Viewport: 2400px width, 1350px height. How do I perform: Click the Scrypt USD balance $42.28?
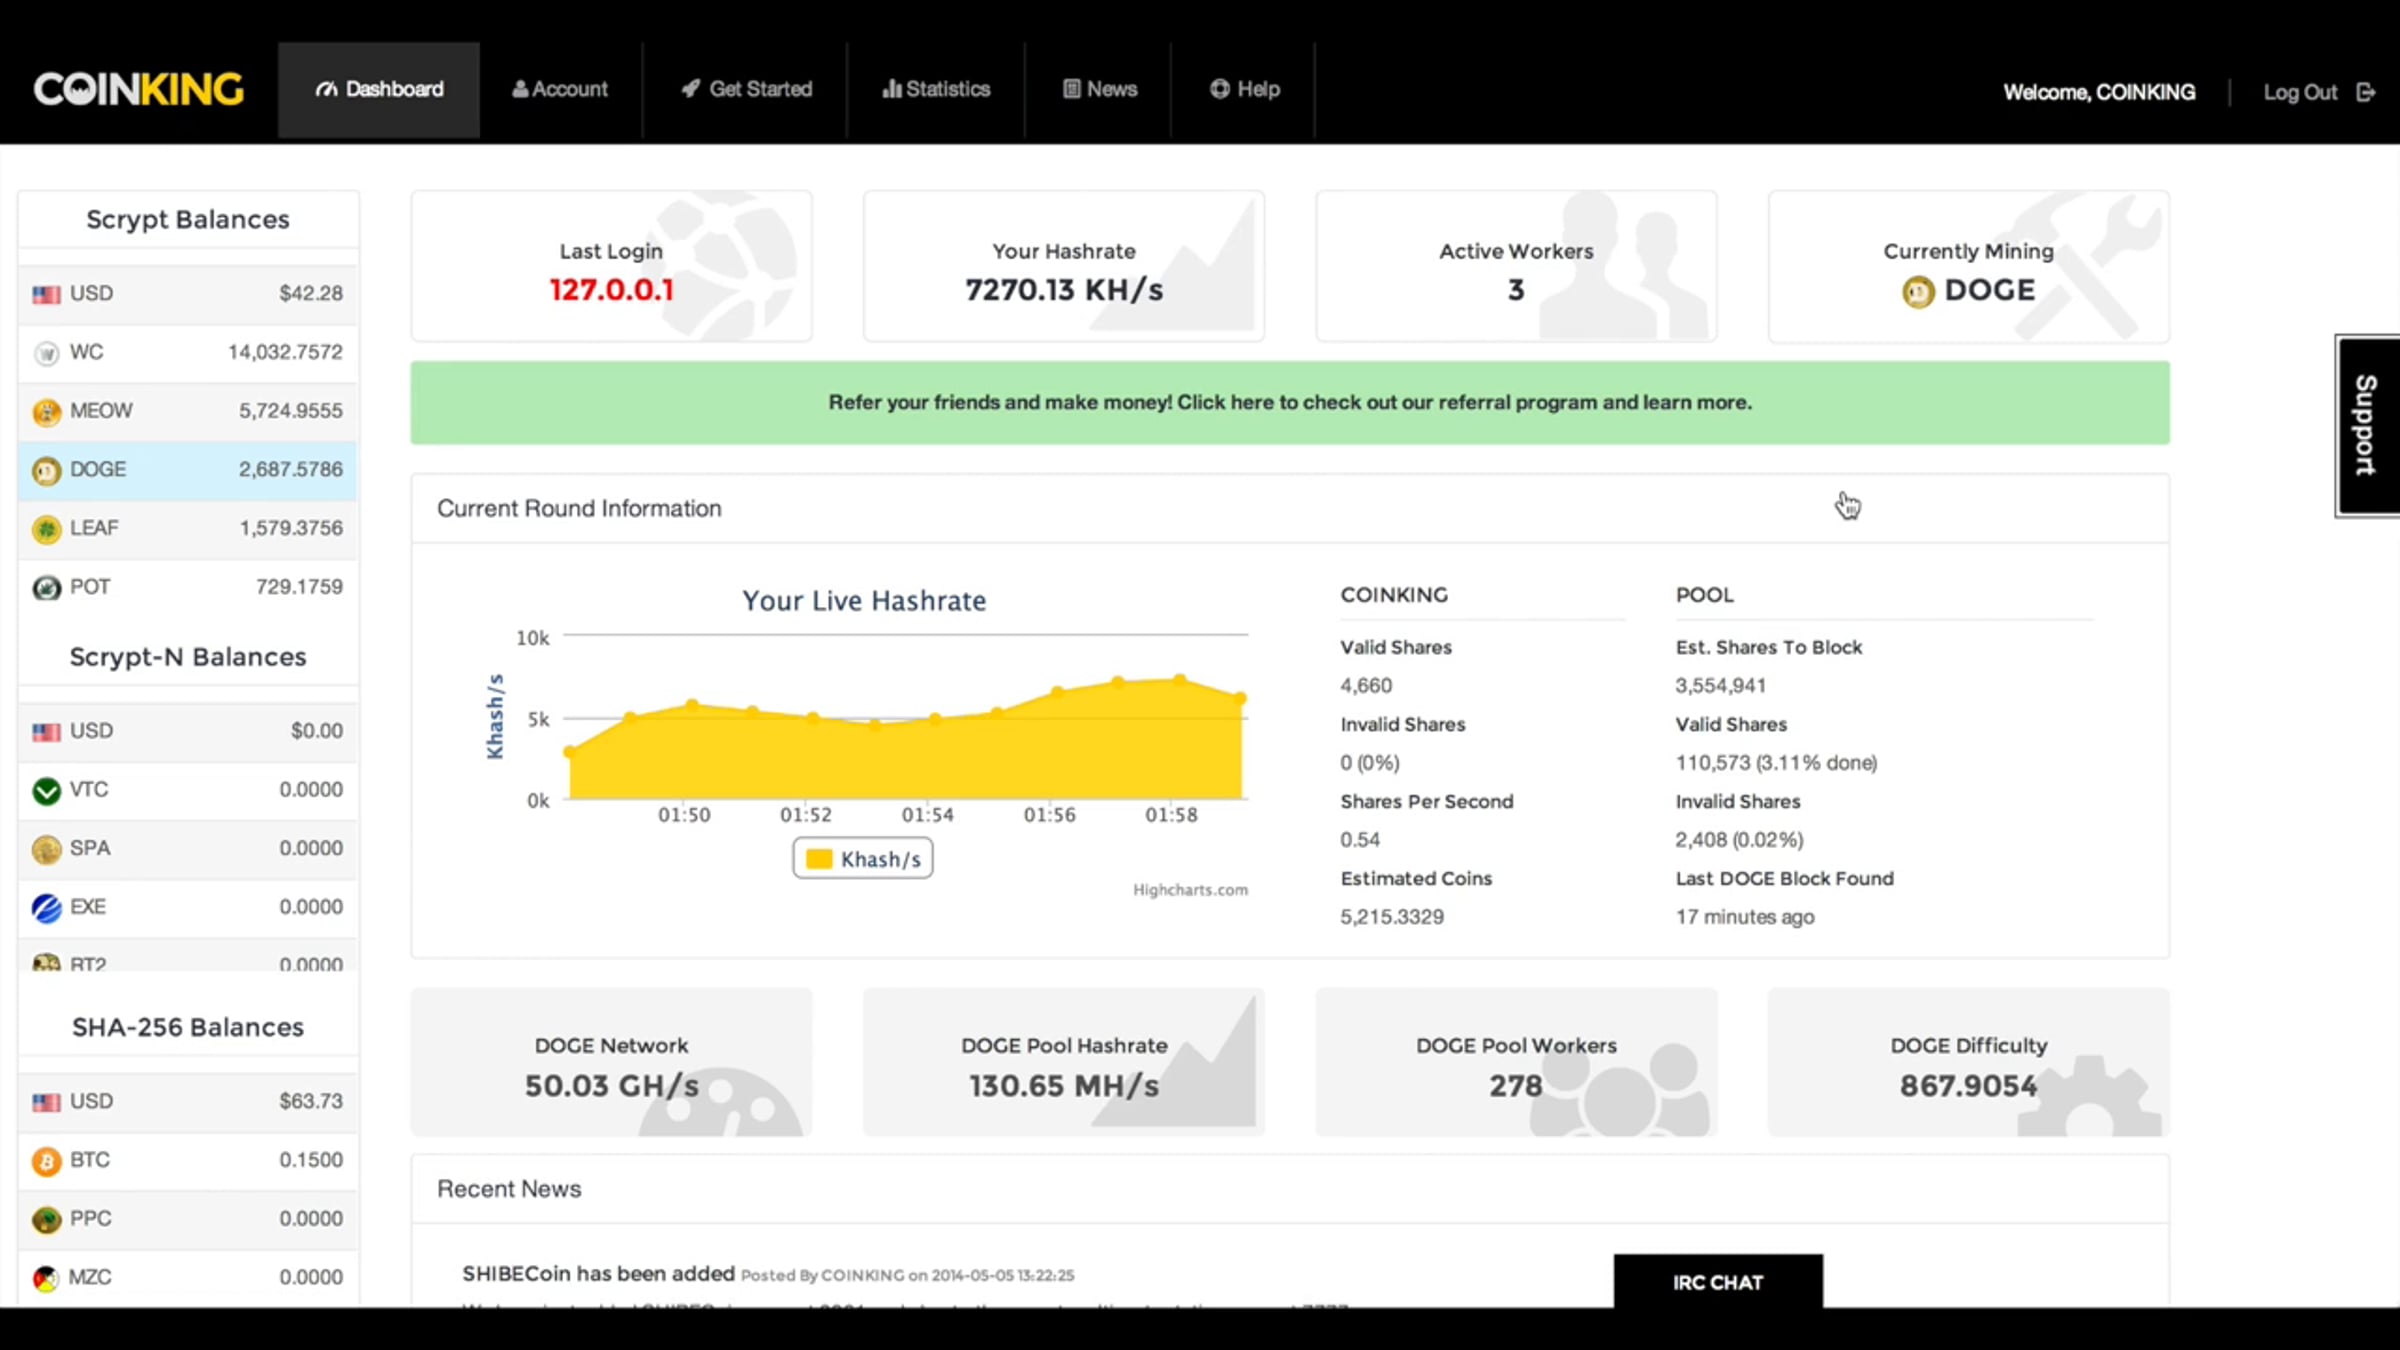tap(311, 294)
